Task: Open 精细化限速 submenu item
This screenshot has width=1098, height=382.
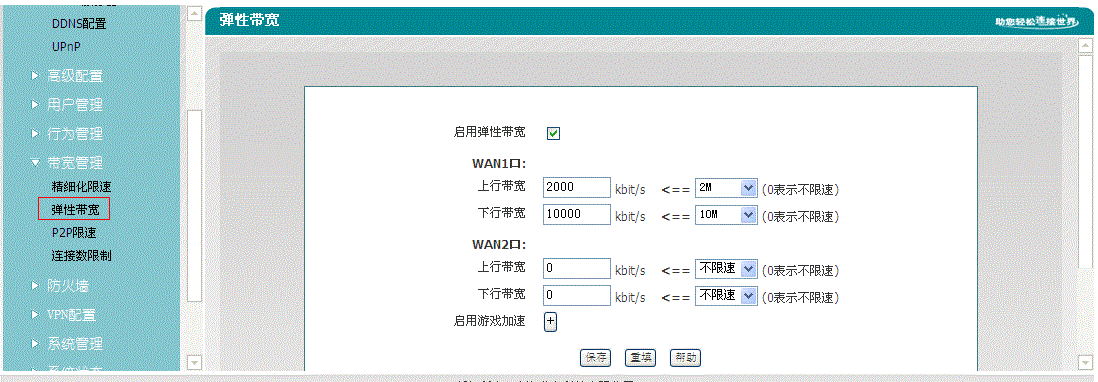Action: (x=81, y=187)
